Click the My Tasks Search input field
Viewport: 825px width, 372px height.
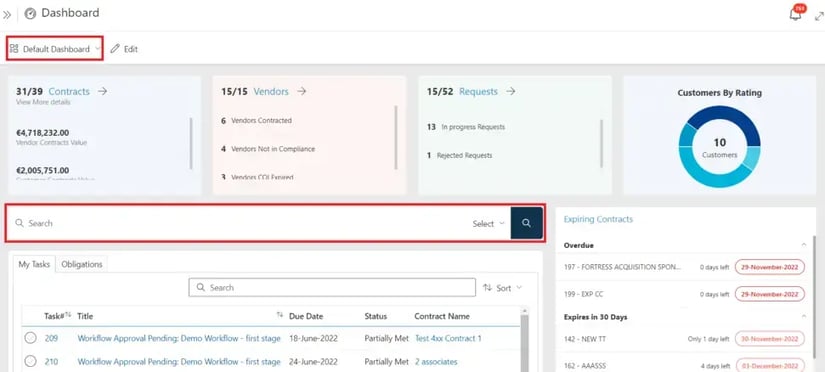pos(332,287)
